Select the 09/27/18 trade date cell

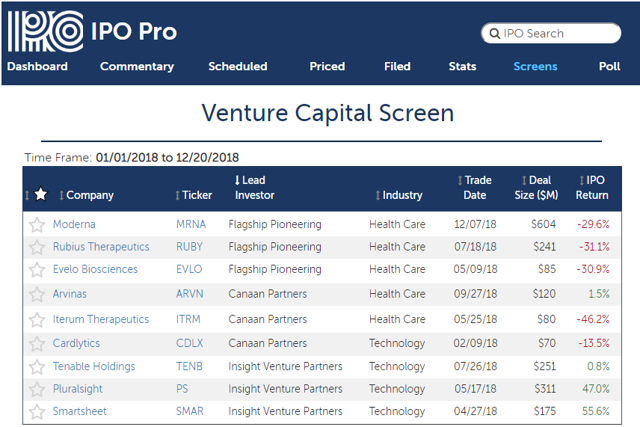pyautogui.click(x=476, y=294)
